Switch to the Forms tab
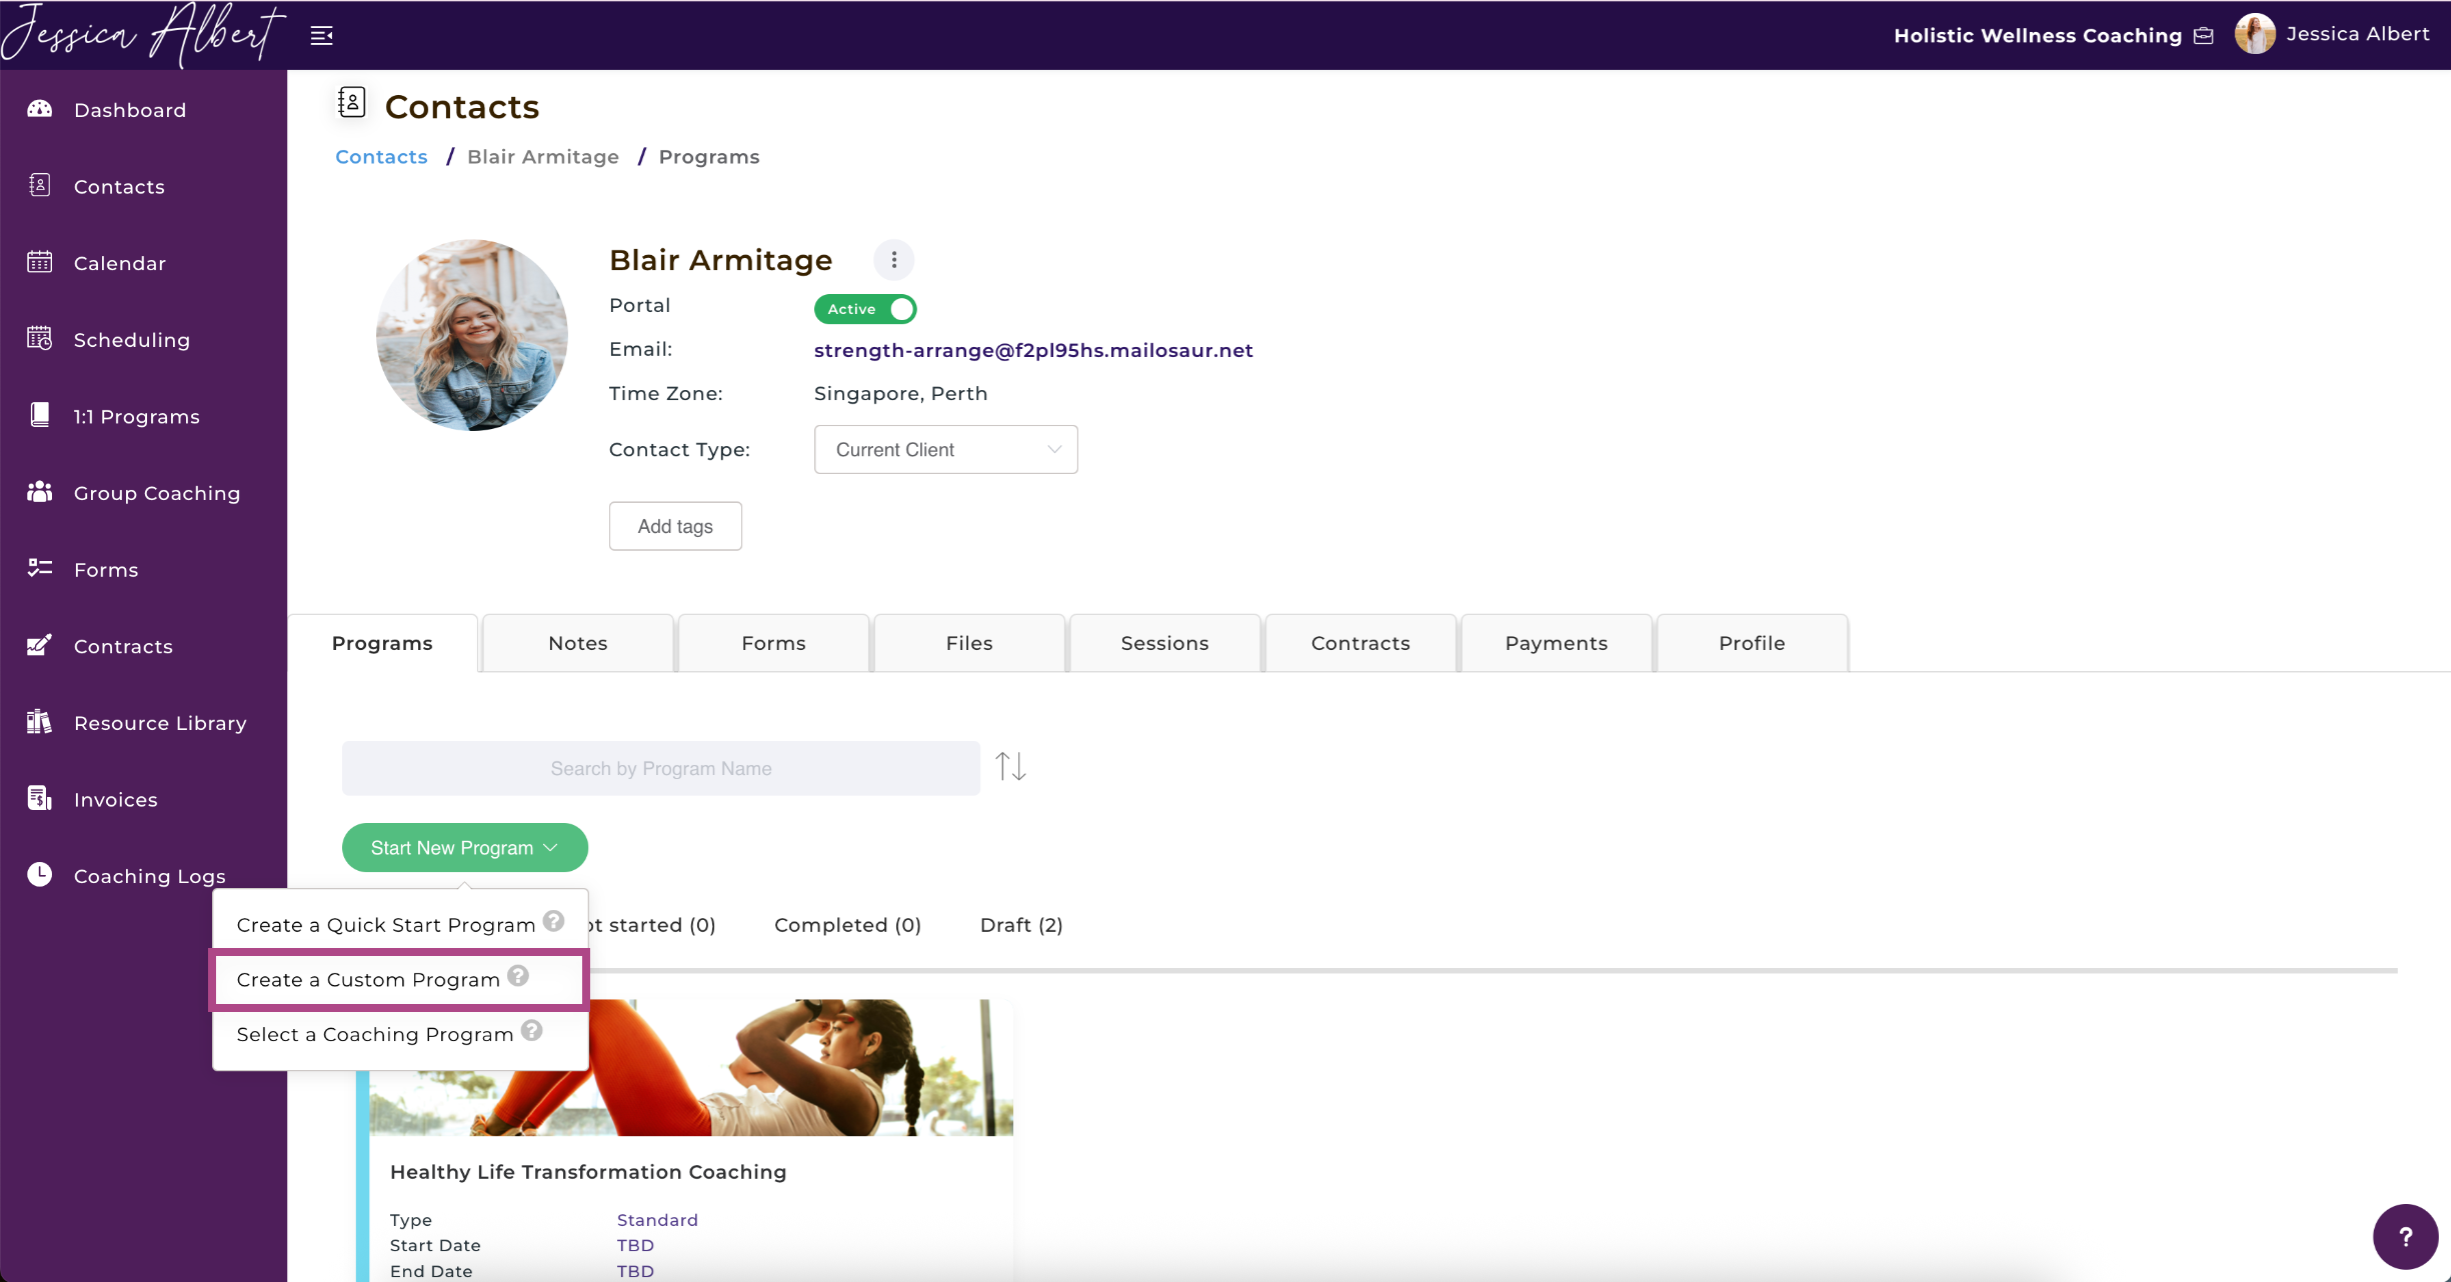This screenshot has width=2451, height=1282. pos(774,643)
